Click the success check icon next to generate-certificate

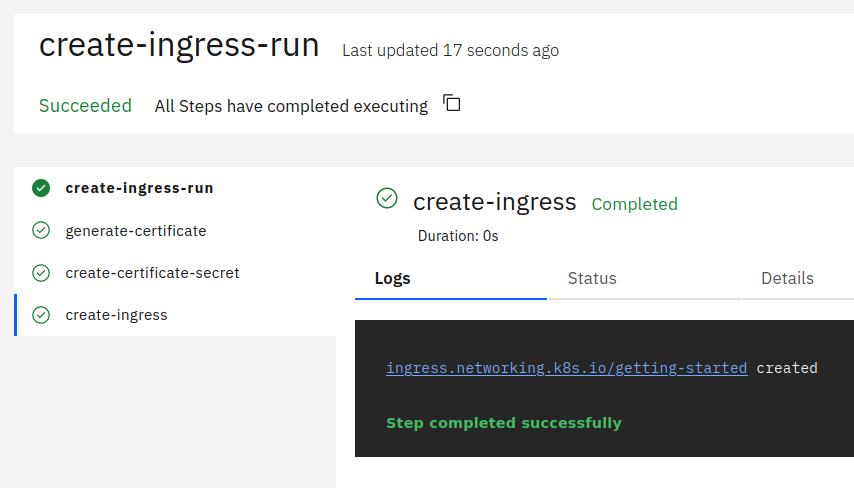tap(41, 230)
